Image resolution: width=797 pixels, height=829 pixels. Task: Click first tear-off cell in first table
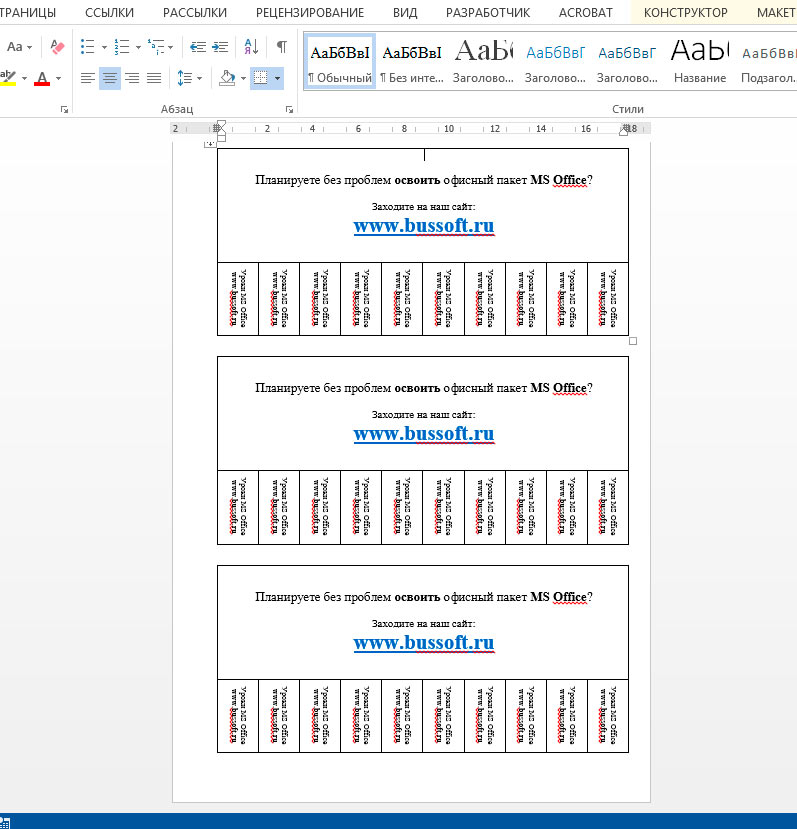point(238,299)
